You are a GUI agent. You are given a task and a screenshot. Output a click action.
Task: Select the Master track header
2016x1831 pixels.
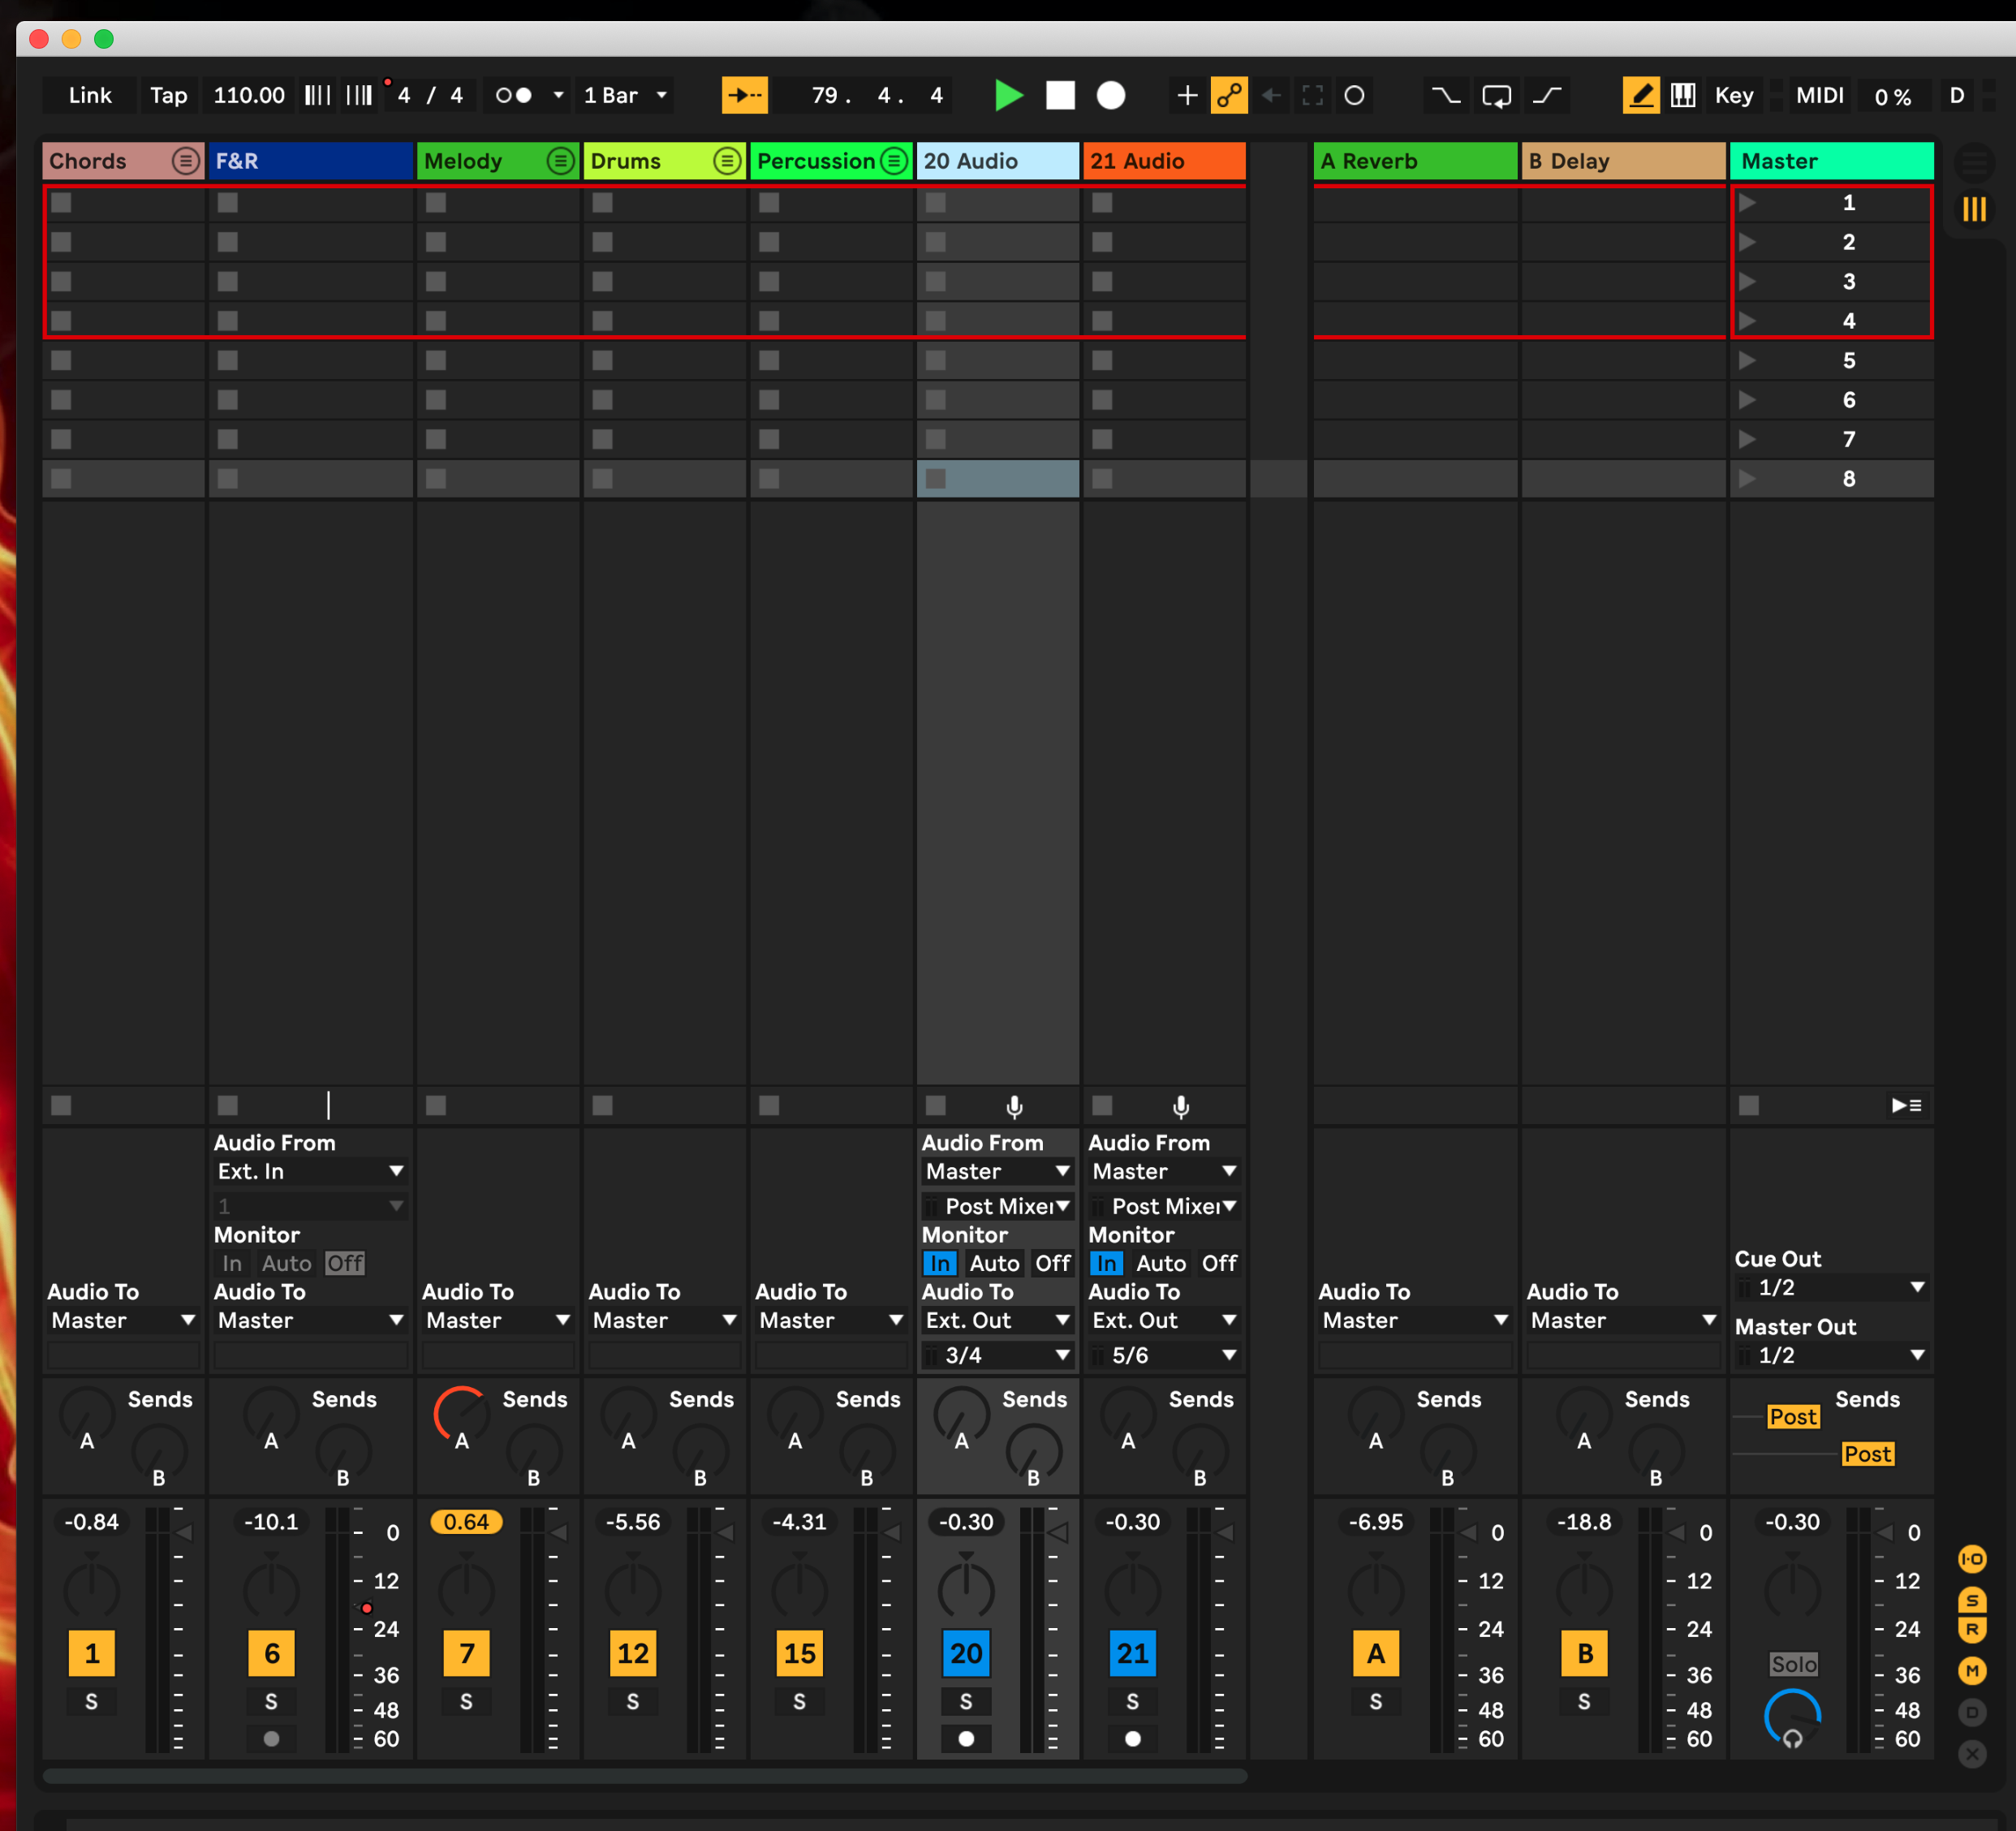tap(1832, 161)
